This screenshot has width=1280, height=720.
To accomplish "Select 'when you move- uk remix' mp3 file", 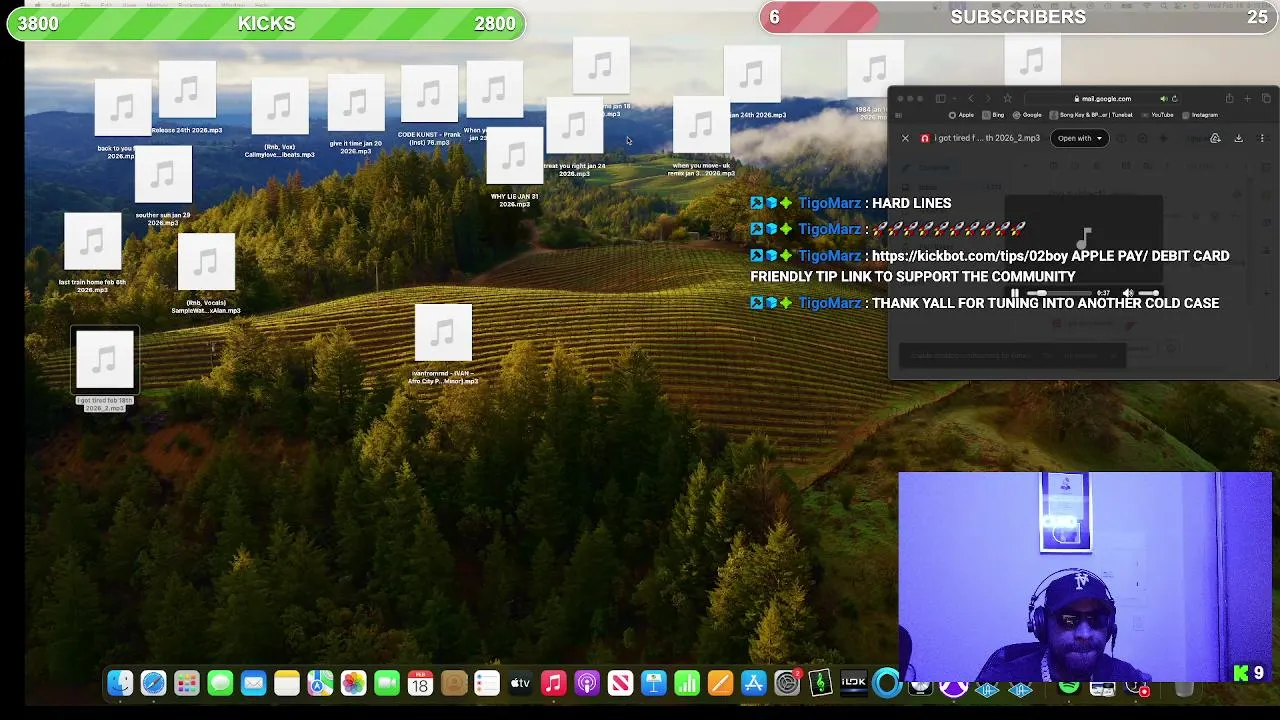I will pos(701,136).
